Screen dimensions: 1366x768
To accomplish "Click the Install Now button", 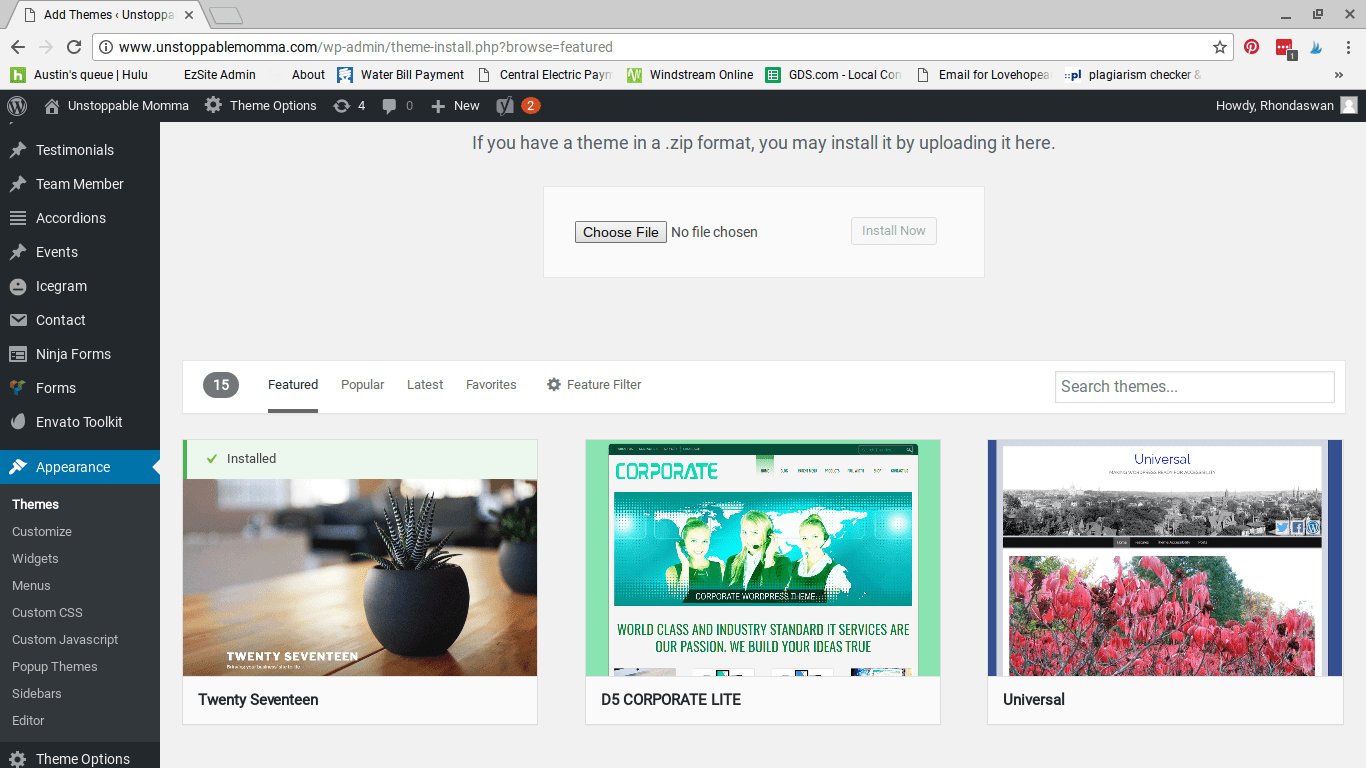I will [894, 231].
